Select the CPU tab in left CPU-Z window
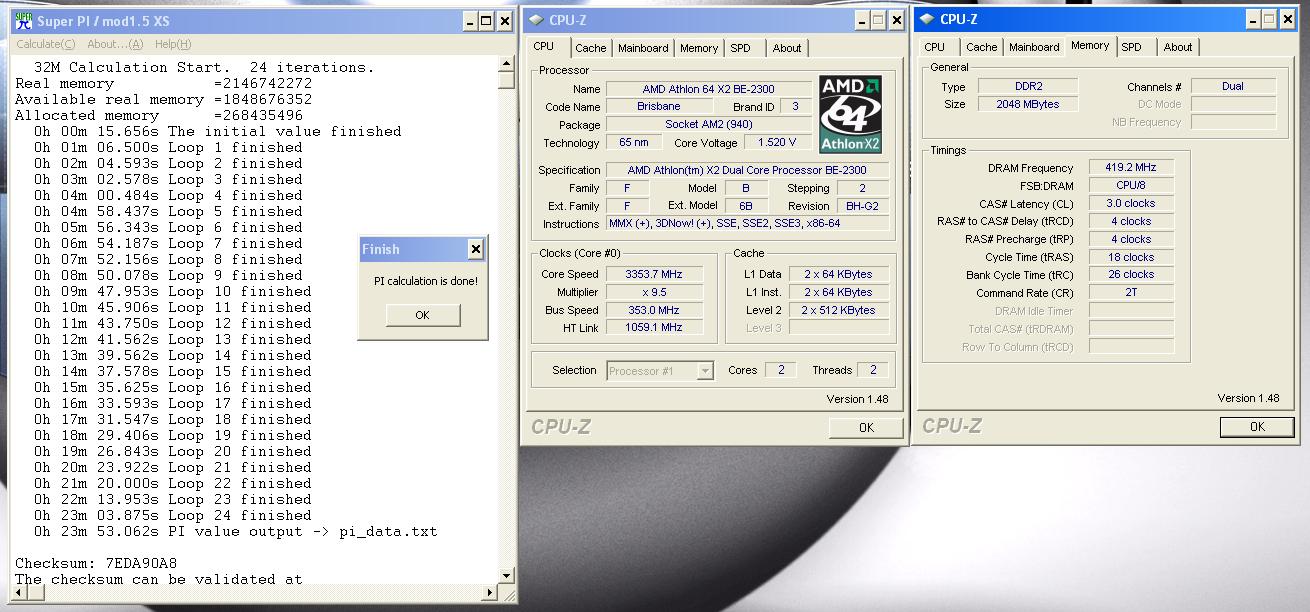The image size is (1310, 612). click(x=544, y=47)
